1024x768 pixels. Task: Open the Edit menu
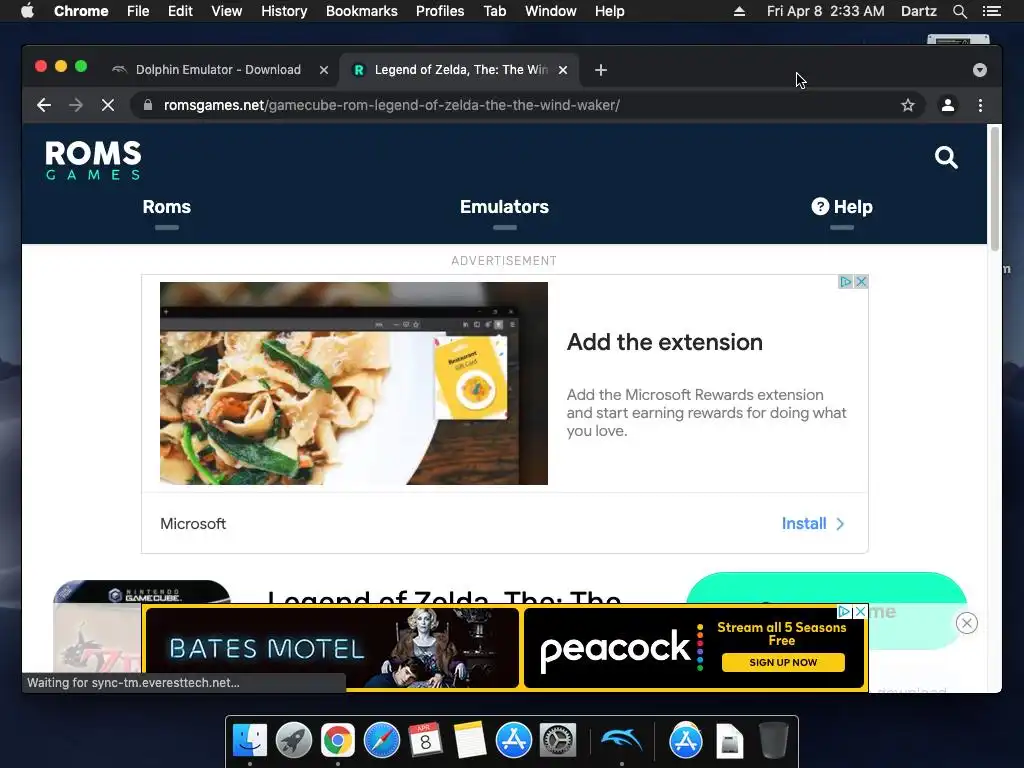180,11
